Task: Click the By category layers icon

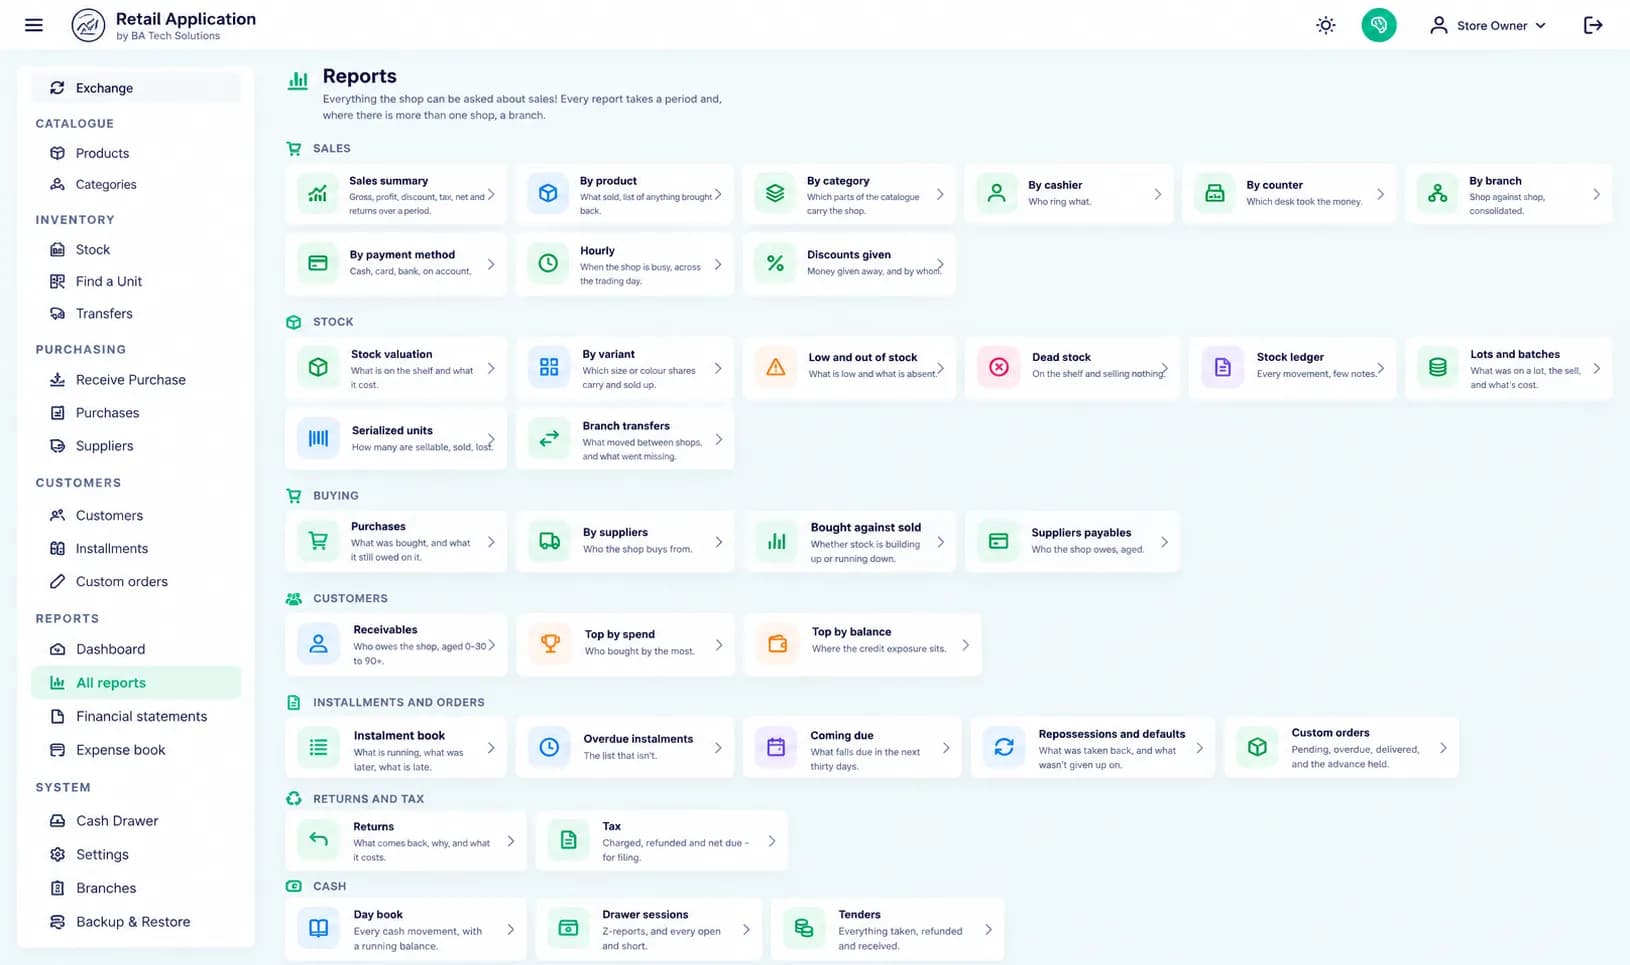Action: [x=775, y=194]
